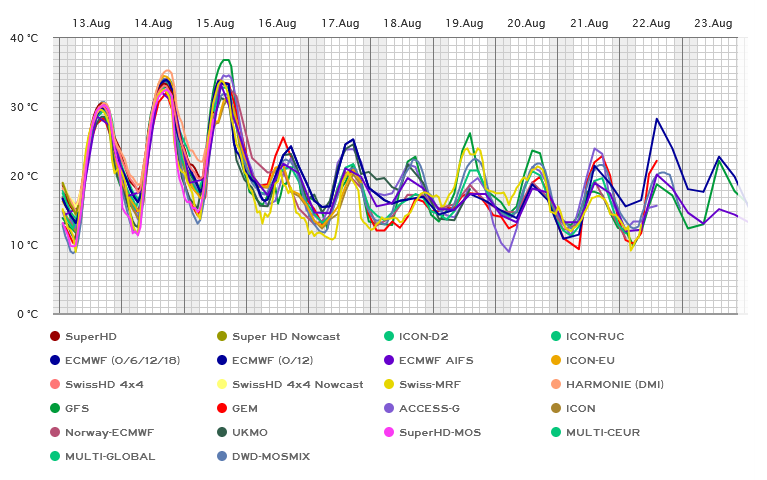Click the yellow Swiss-MRF color dot
This screenshot has width=767, height=480.
[389, 384]
